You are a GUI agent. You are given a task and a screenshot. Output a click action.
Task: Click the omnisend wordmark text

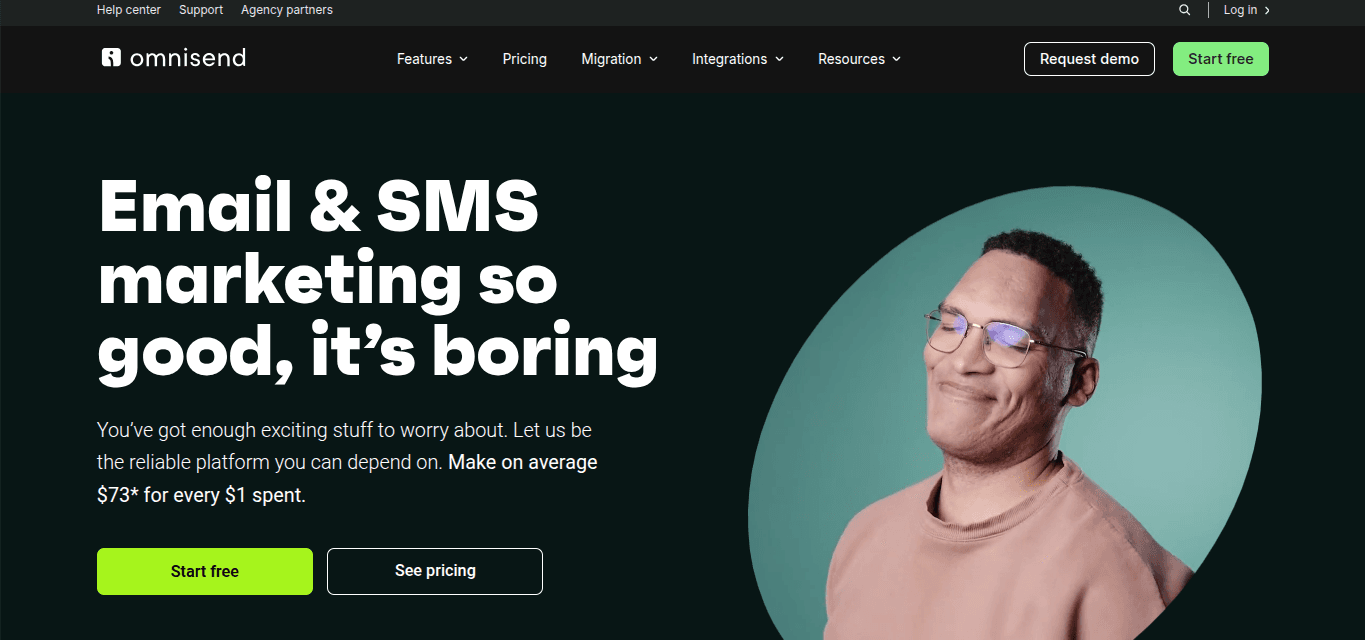coord(188,58)
